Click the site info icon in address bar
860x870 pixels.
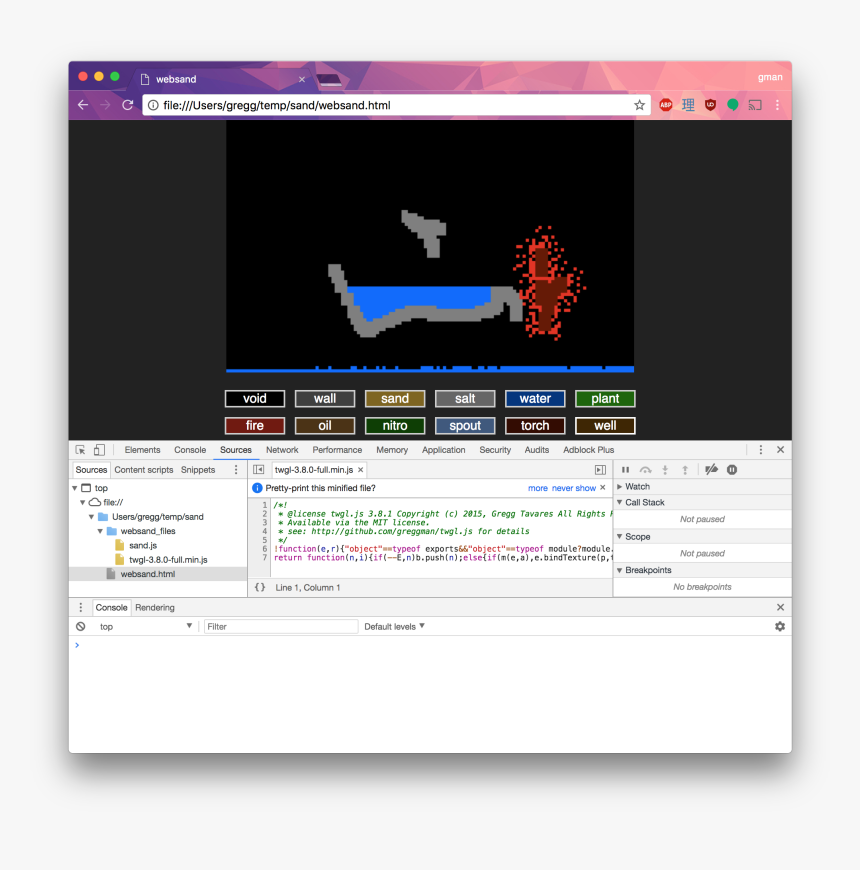click(x=153, y=105)
